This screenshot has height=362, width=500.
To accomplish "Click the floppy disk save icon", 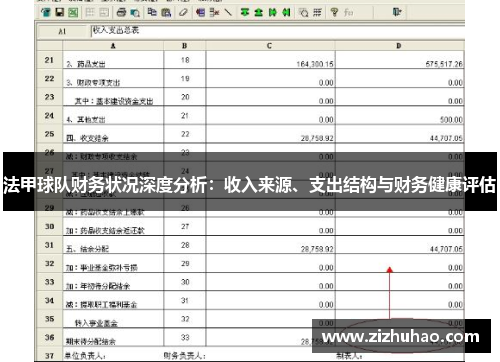I will tap(60, 13).
